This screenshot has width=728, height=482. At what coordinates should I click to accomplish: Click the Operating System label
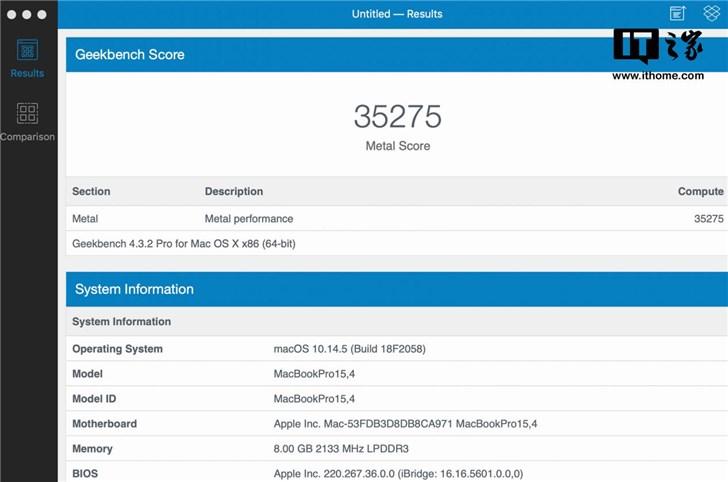pyautogui.click(x=117, y=349)
